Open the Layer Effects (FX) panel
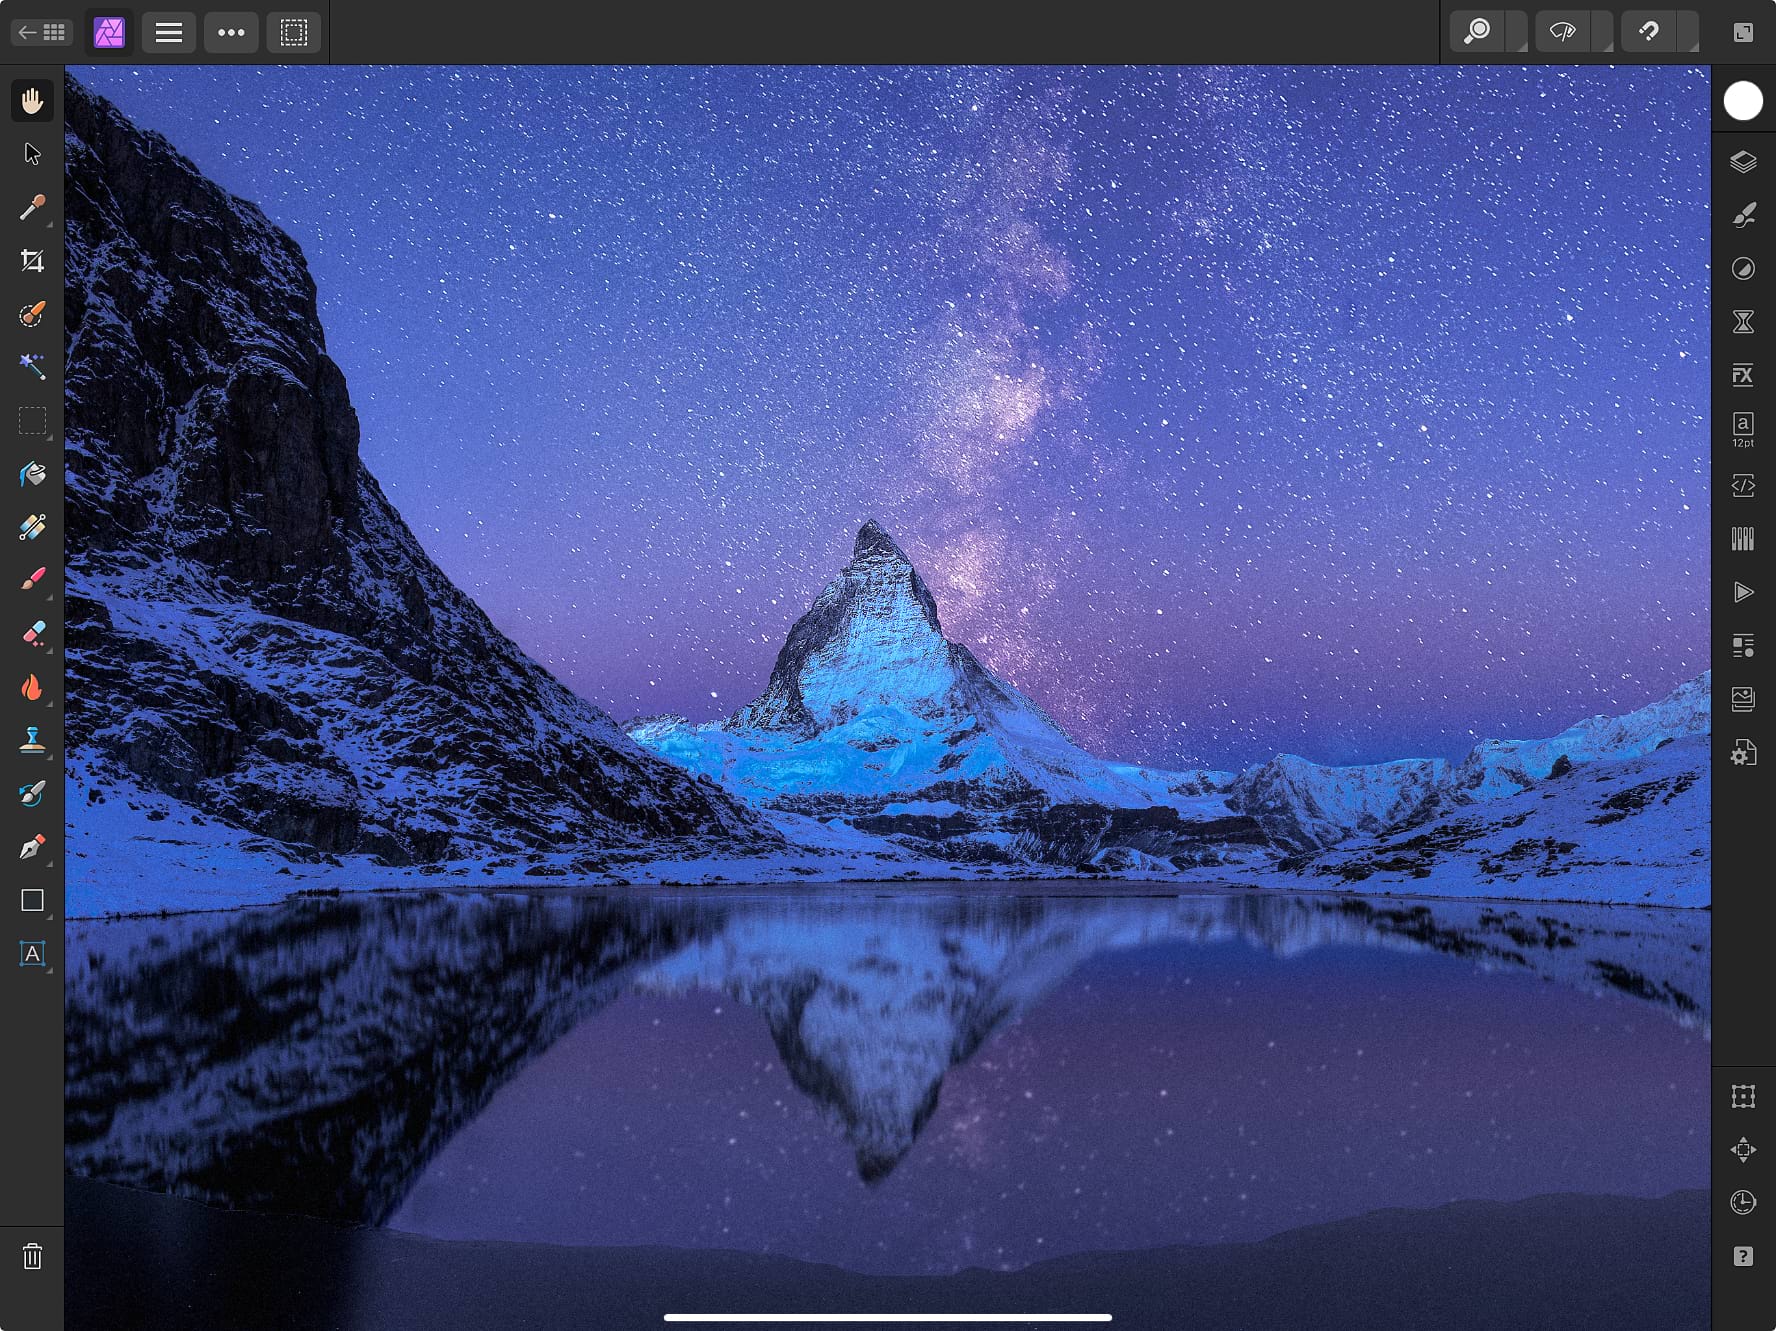 (1742, 375)
